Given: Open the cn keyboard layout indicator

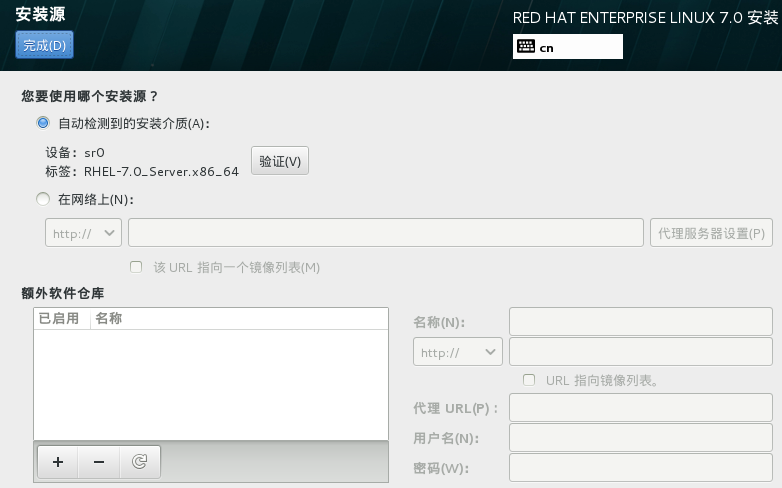Looking at the screenshot, I should point(568,47).
